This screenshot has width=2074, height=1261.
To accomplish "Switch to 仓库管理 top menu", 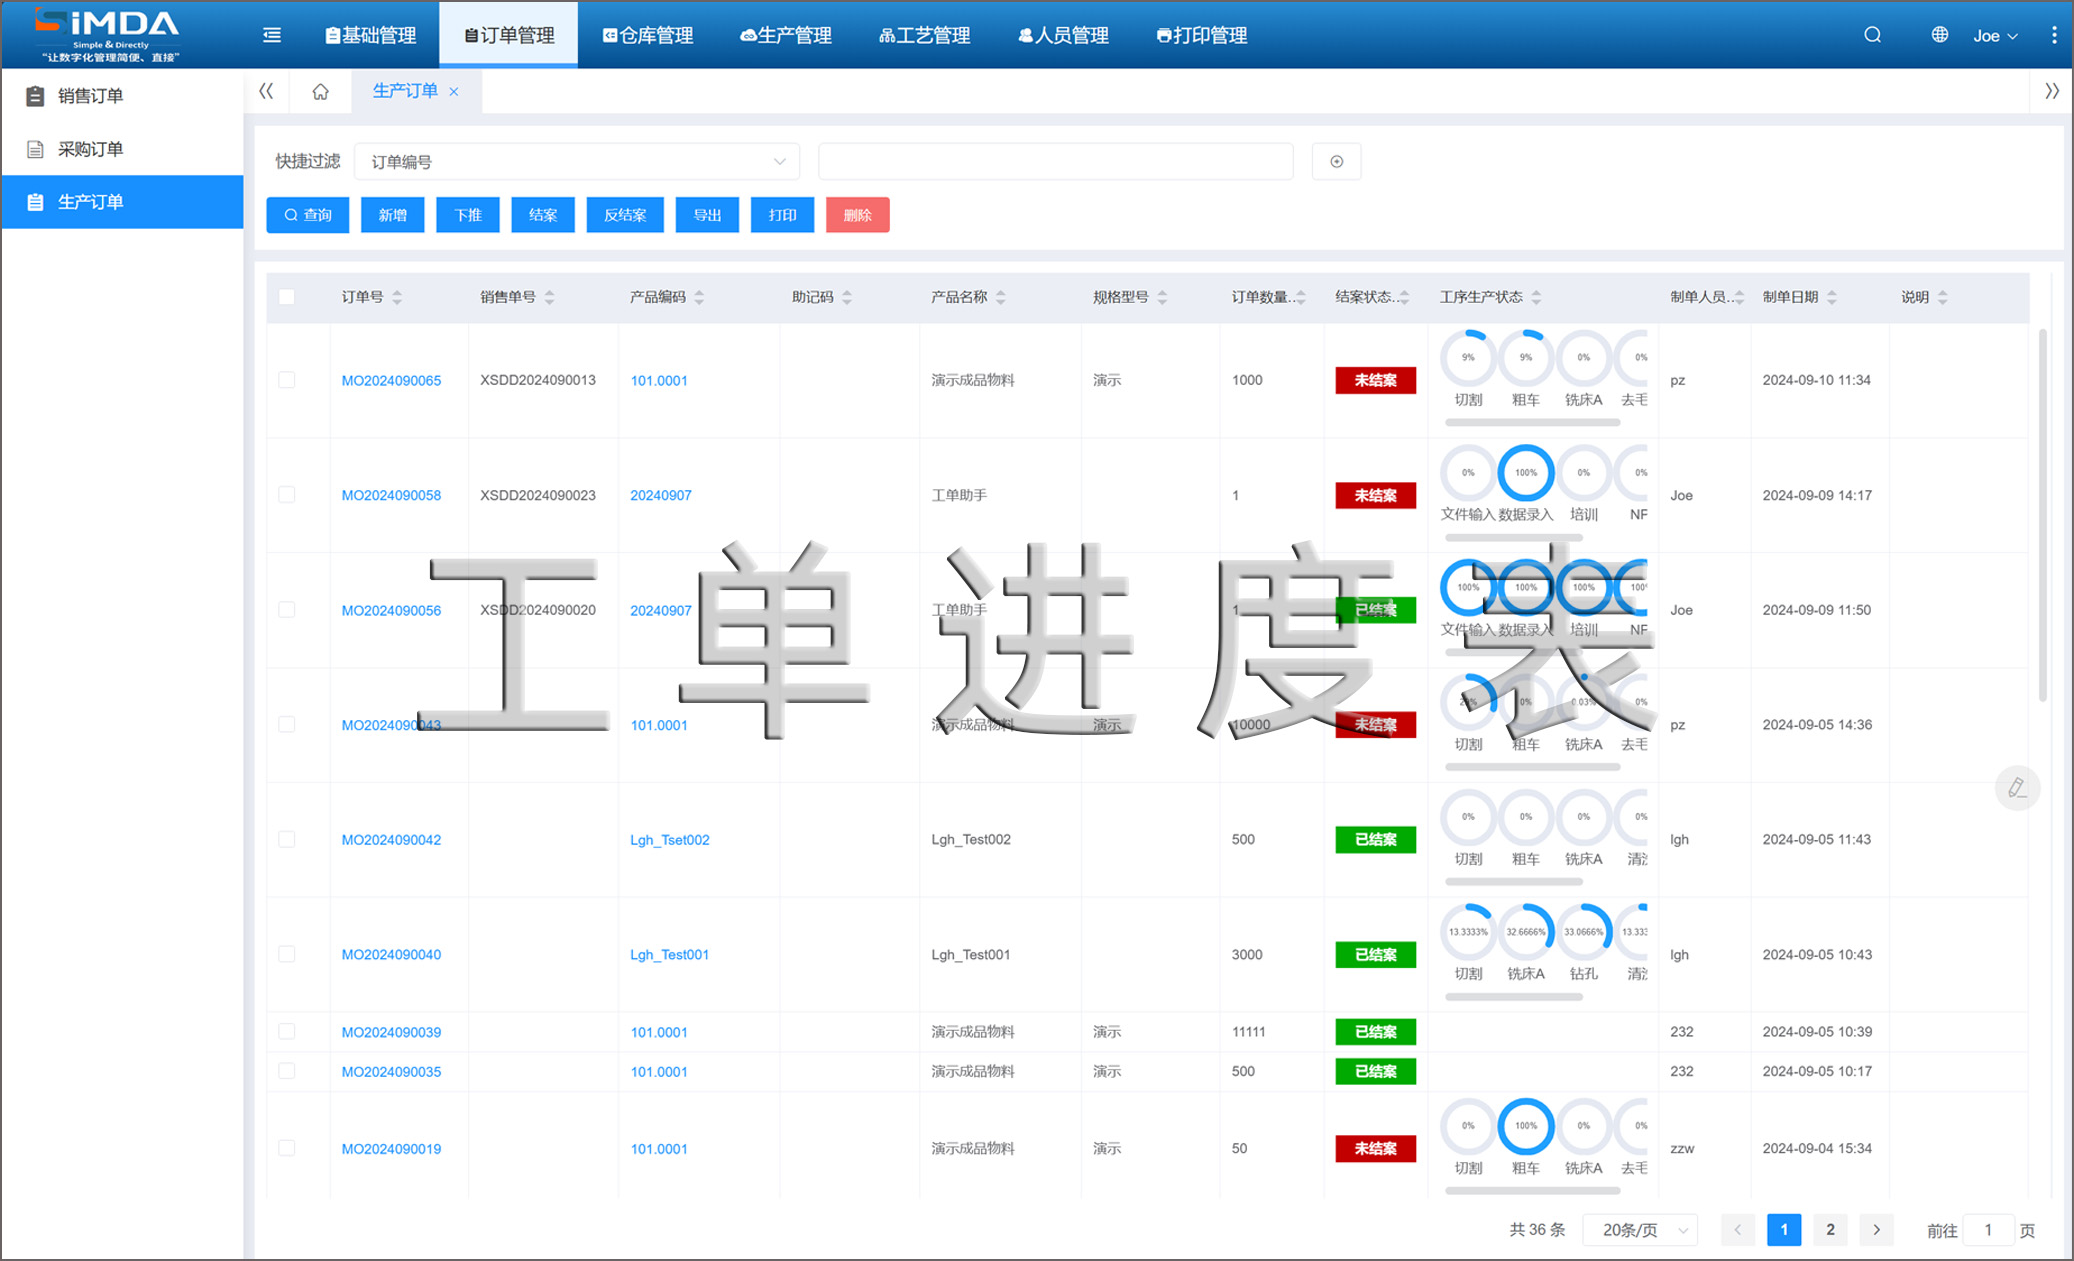I will [647, 36].
